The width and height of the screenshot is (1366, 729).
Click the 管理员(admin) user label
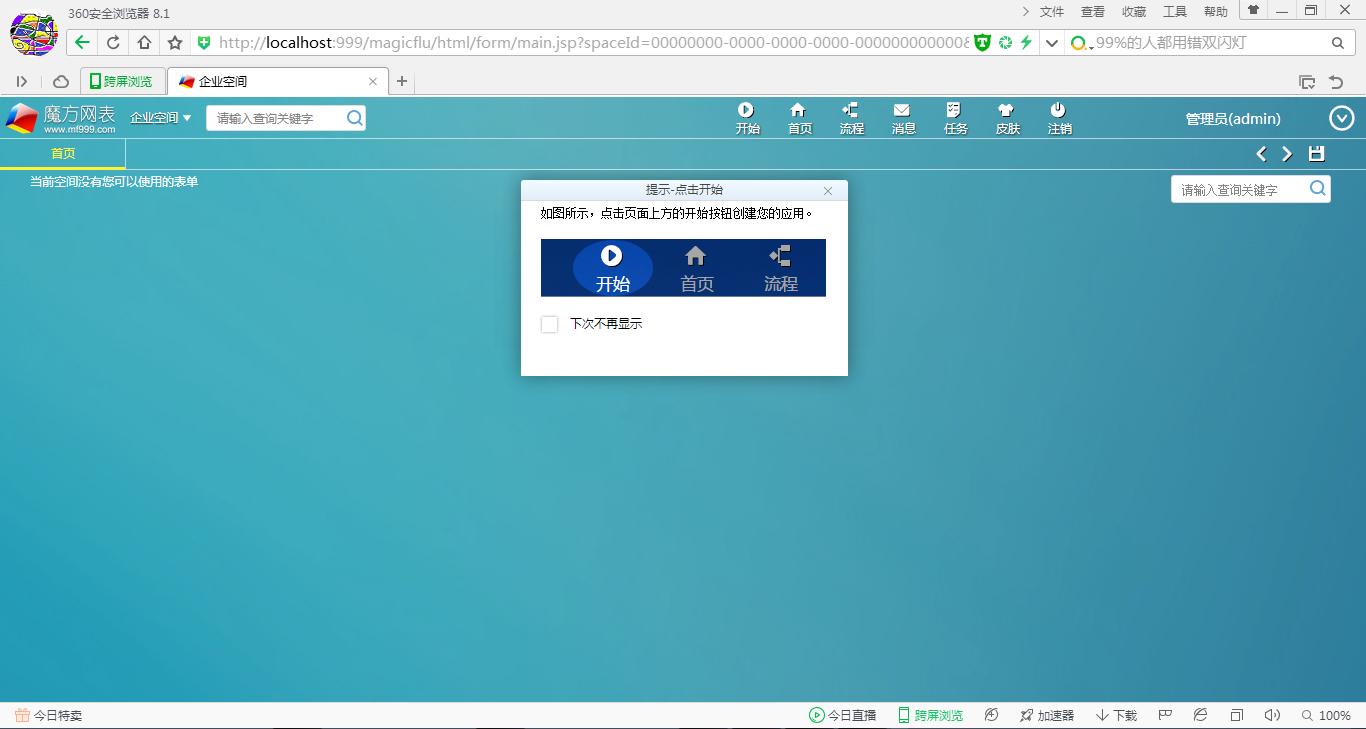pyautogui.click(x=1233, y=119)
